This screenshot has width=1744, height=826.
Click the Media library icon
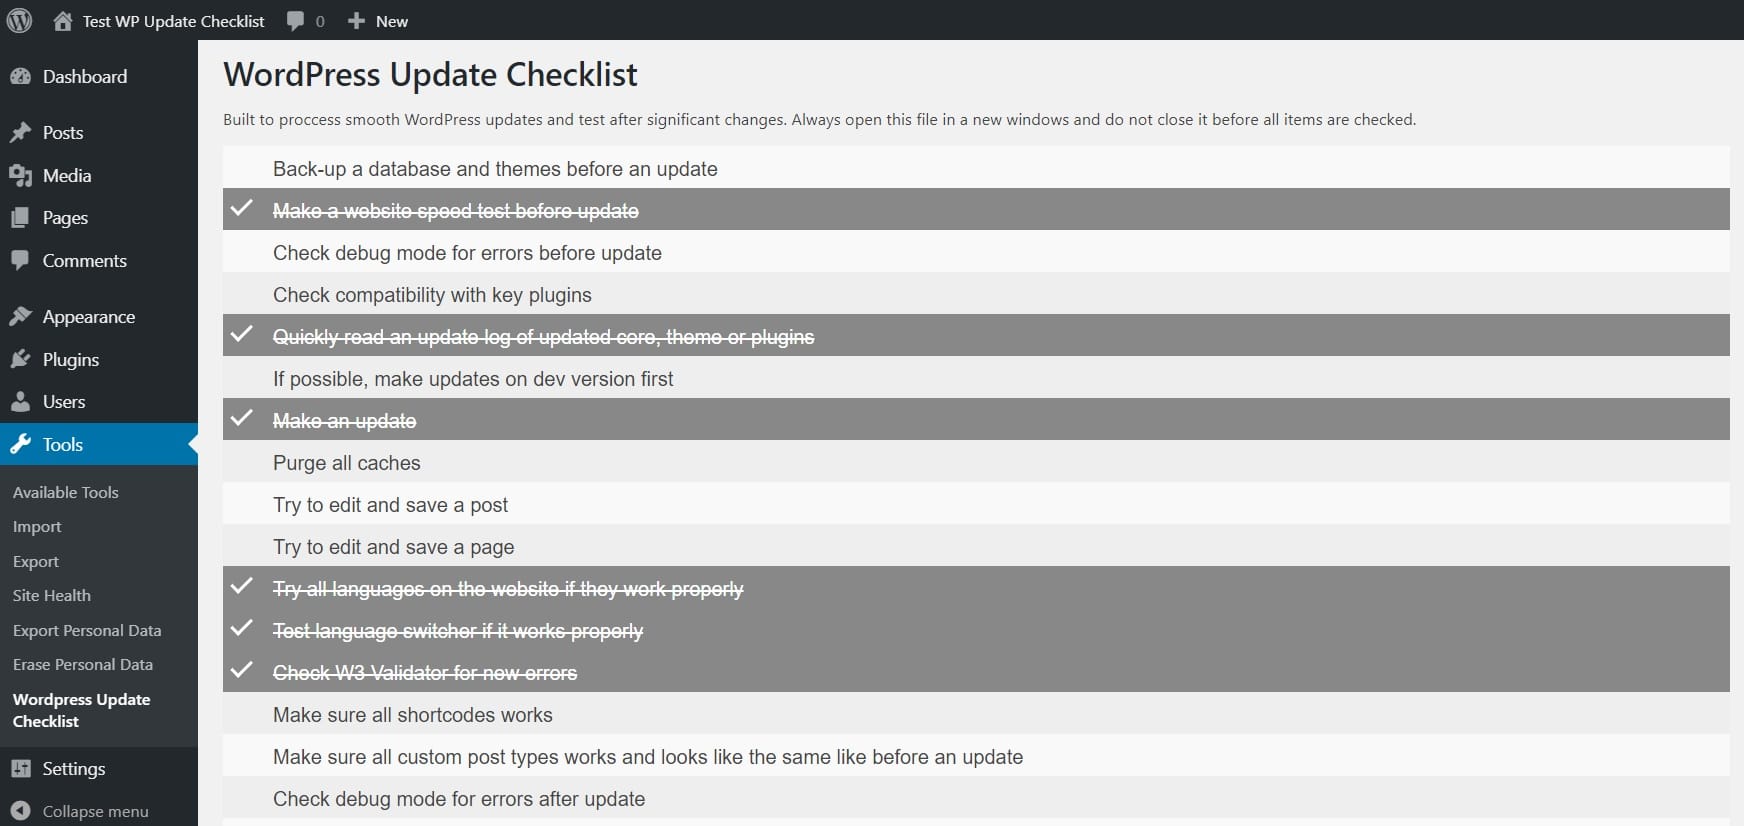click(x=20, y=176)
